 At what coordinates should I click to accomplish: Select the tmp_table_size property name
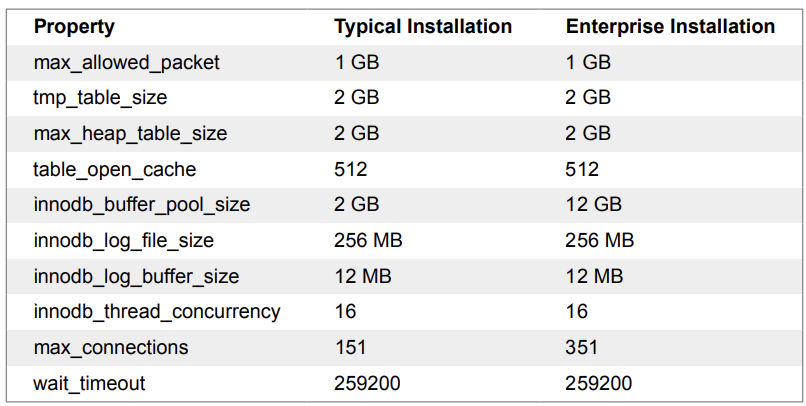(x=100, y=98)
